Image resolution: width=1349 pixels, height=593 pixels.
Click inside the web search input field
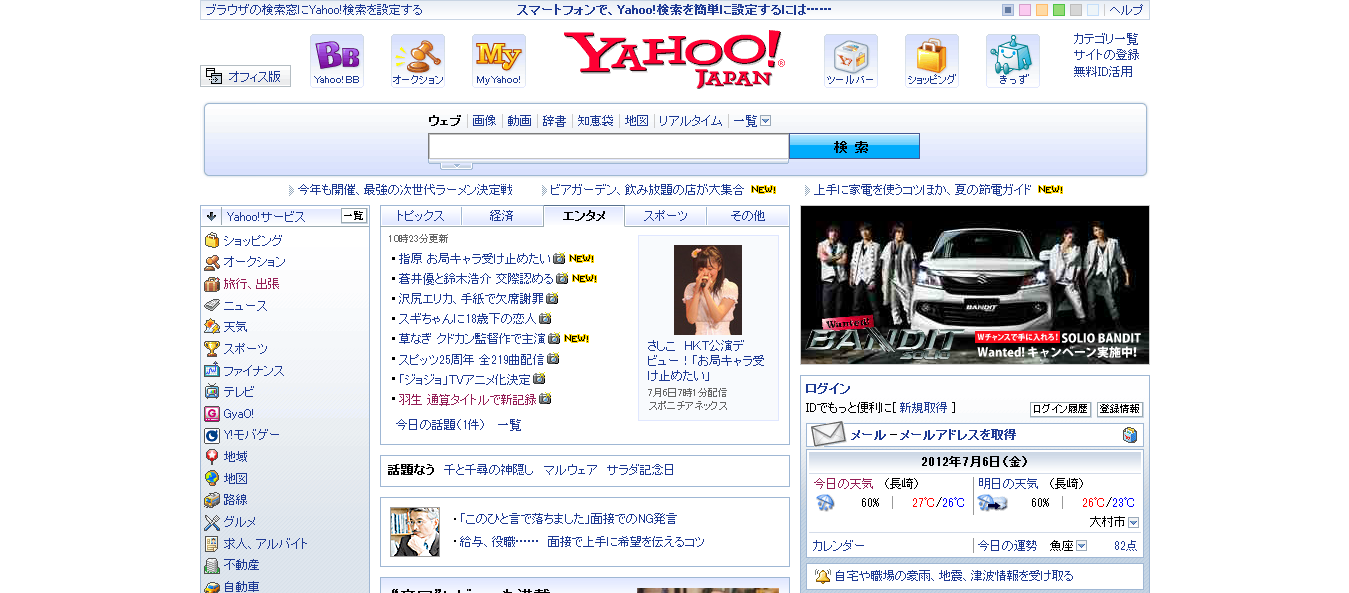click(609, 147)
